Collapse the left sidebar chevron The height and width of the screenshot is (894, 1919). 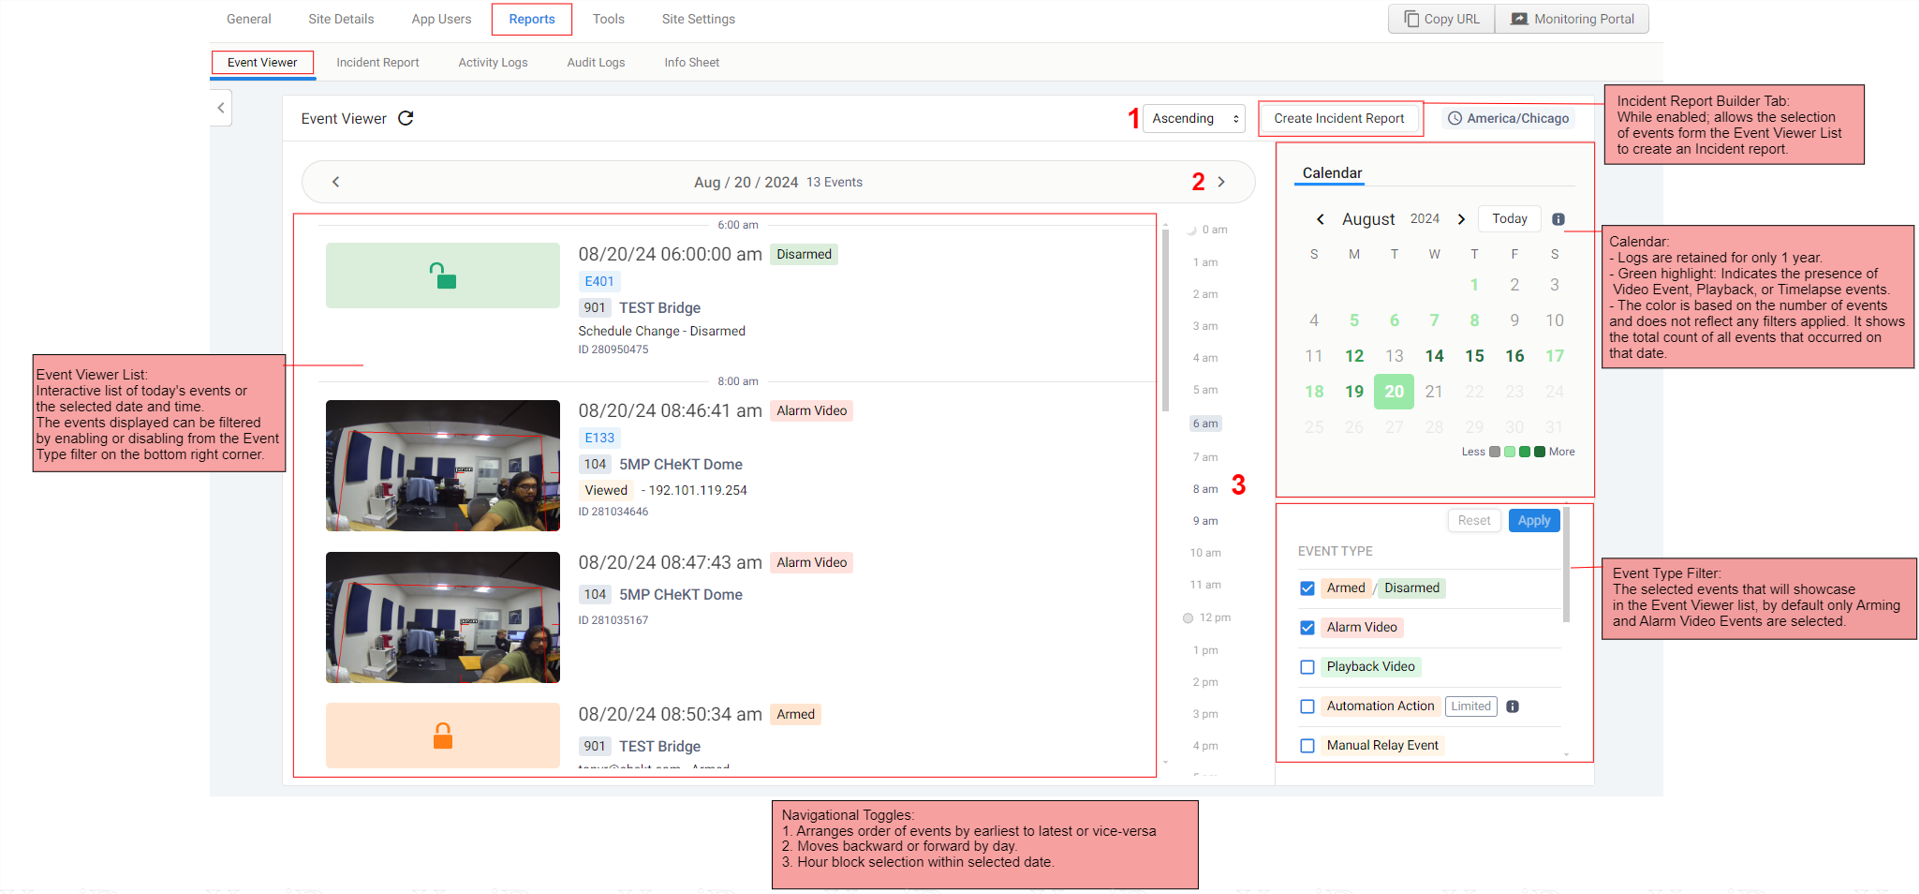pyautogui.click(x=221, y=108)
